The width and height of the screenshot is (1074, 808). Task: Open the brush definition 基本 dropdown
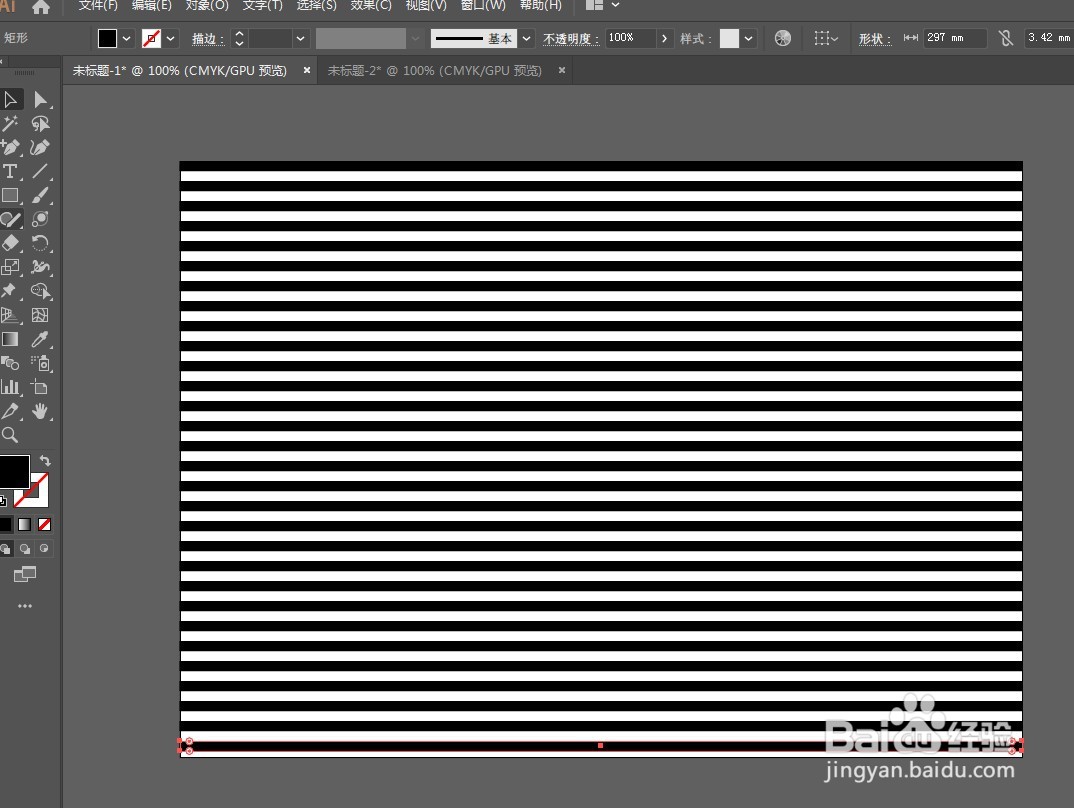[526, 38]
